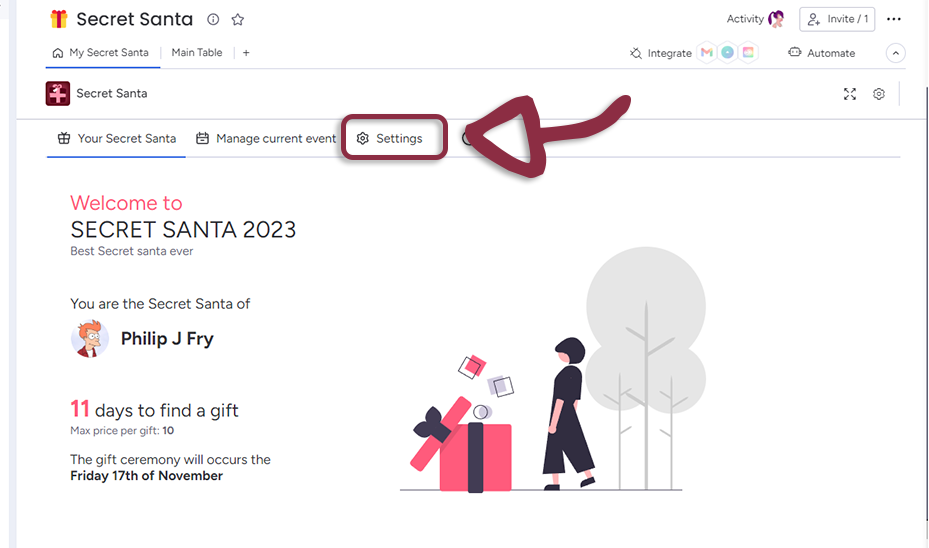Click the Gmail integration icon

point(707,53)
